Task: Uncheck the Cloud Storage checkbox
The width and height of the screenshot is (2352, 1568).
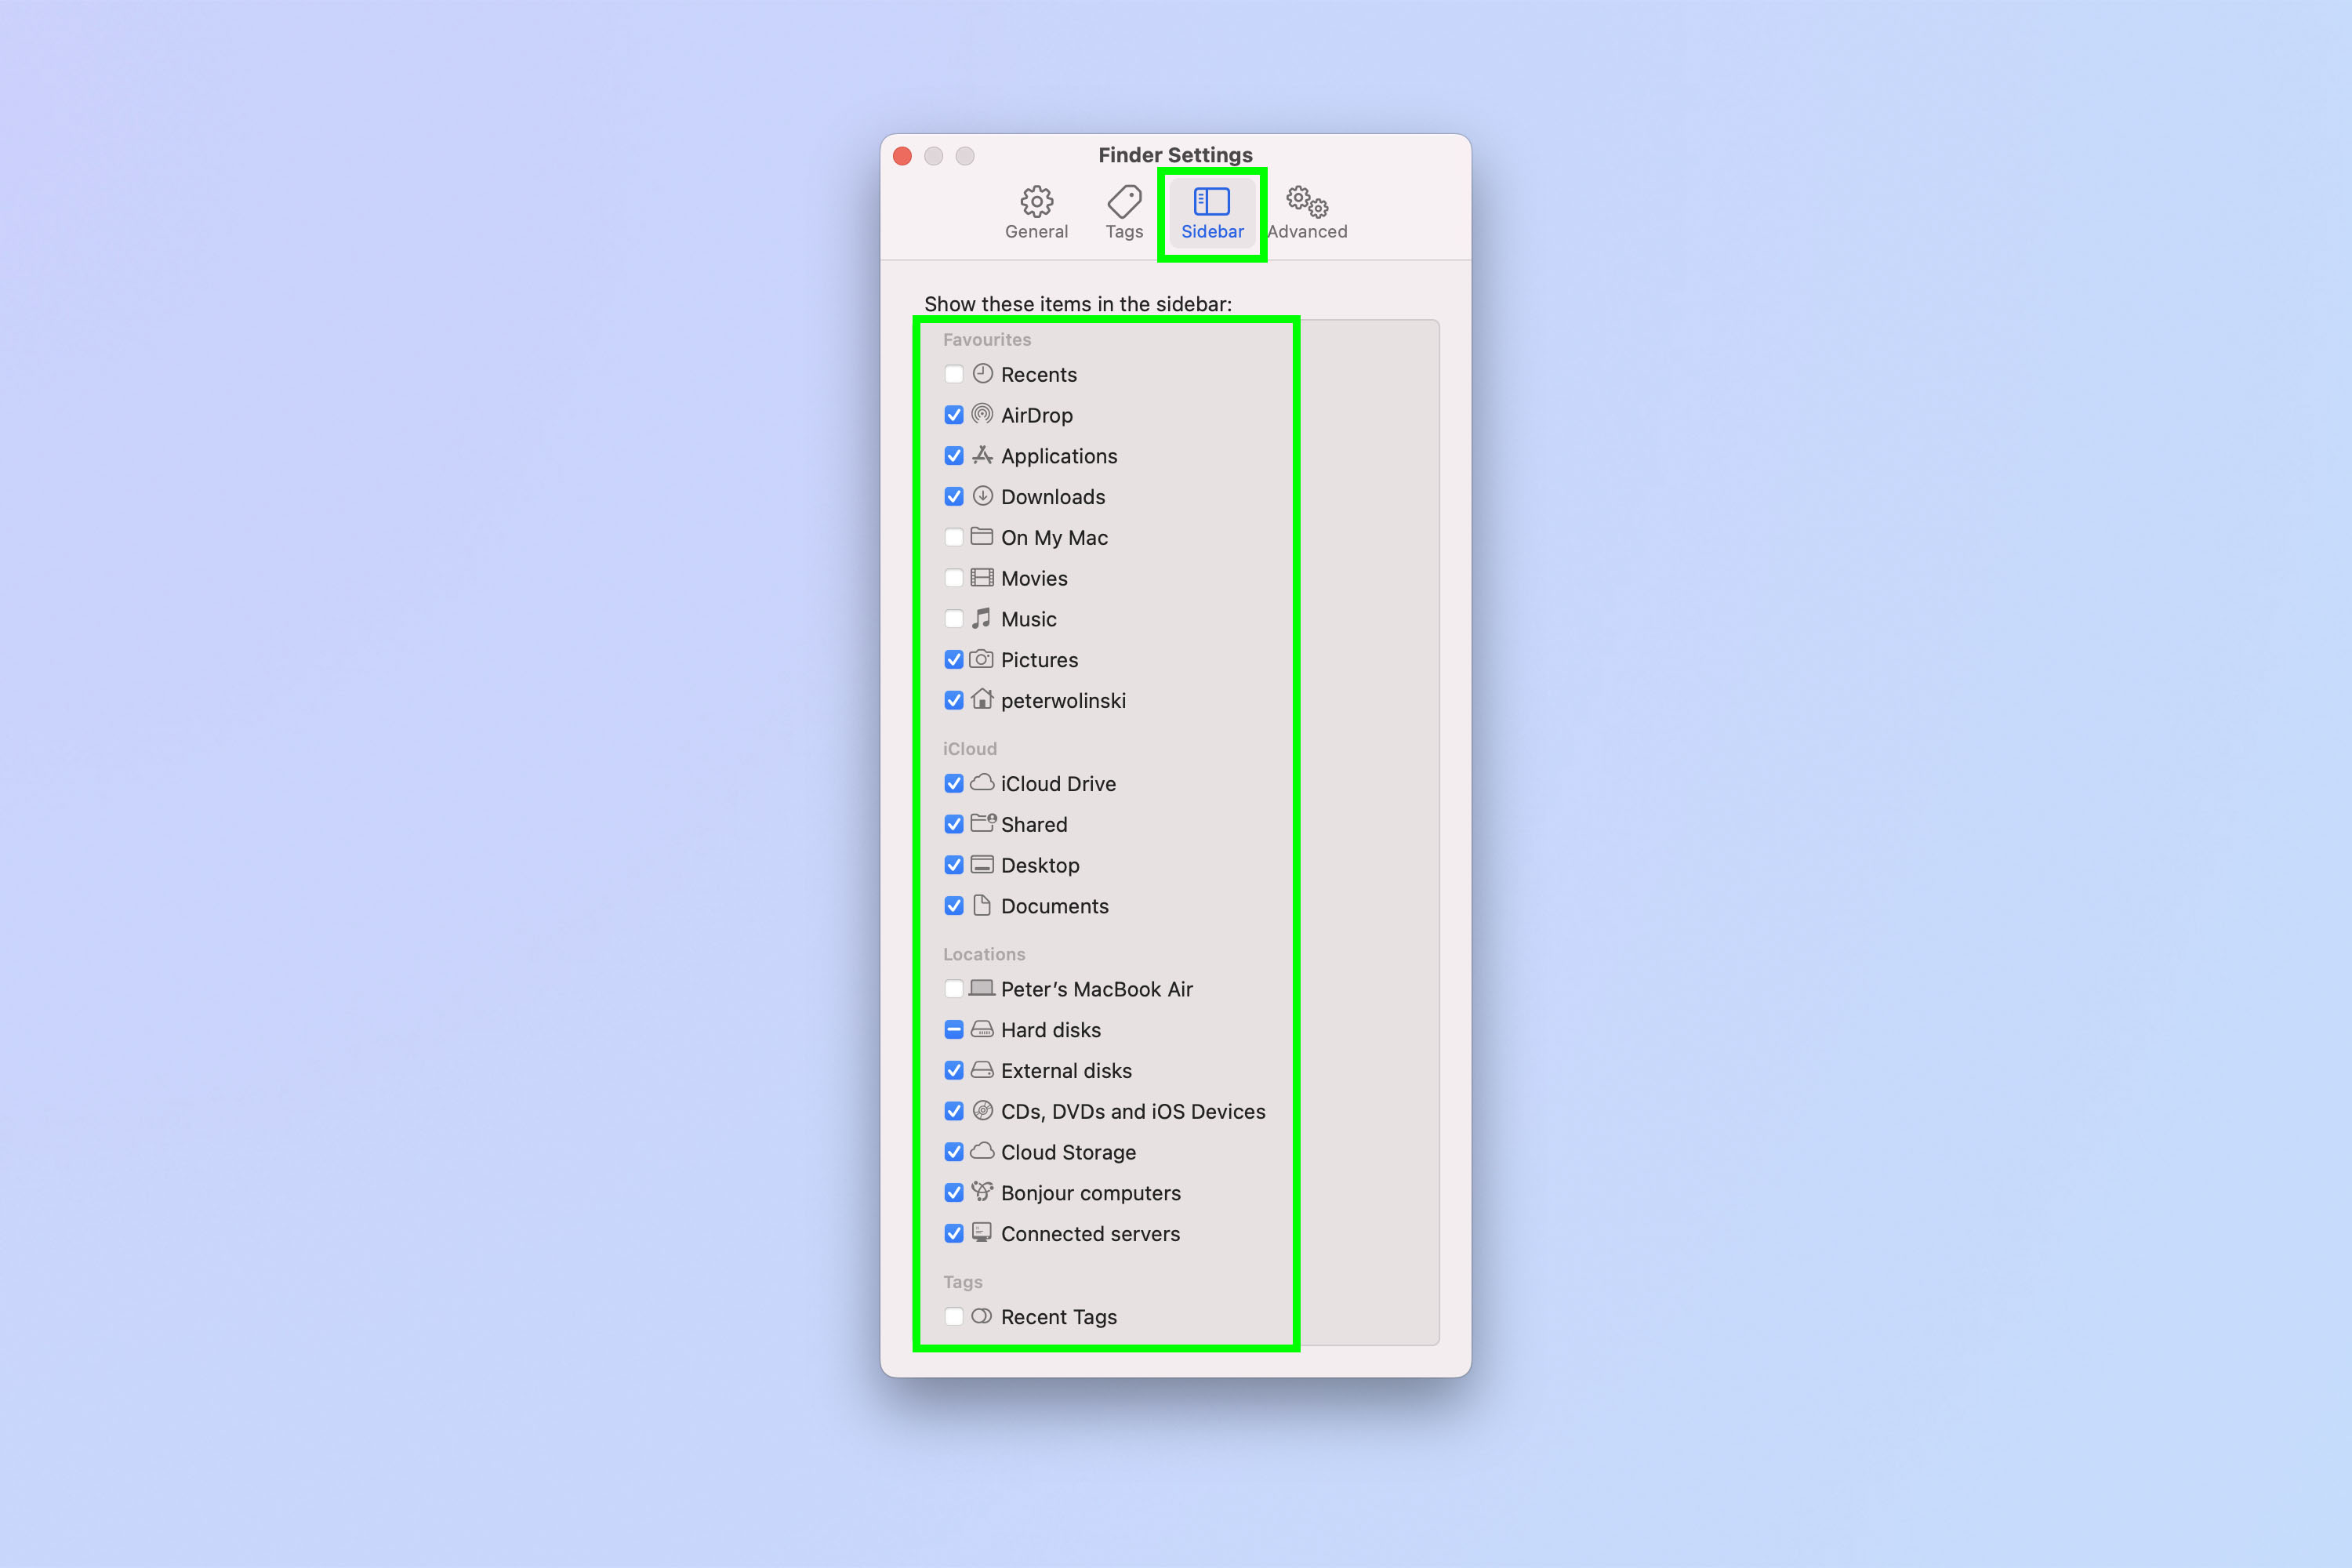Action: [x=954, y=1152]
